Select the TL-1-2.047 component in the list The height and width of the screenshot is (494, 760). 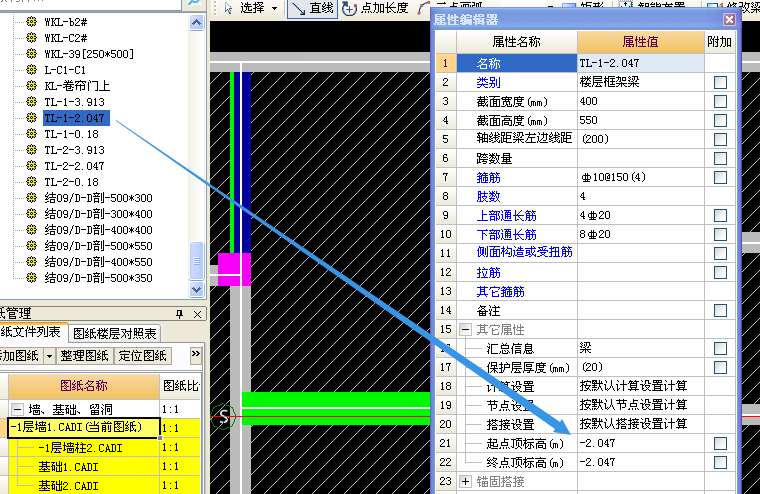(x=76, y=118)
